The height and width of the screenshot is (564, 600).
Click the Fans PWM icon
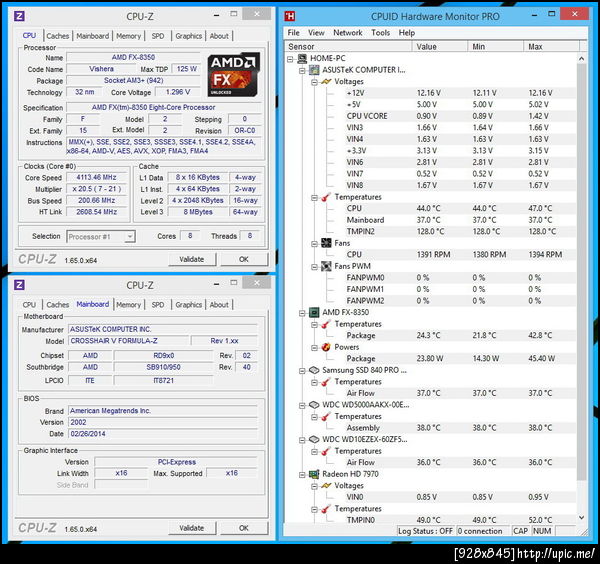point(326,266)
